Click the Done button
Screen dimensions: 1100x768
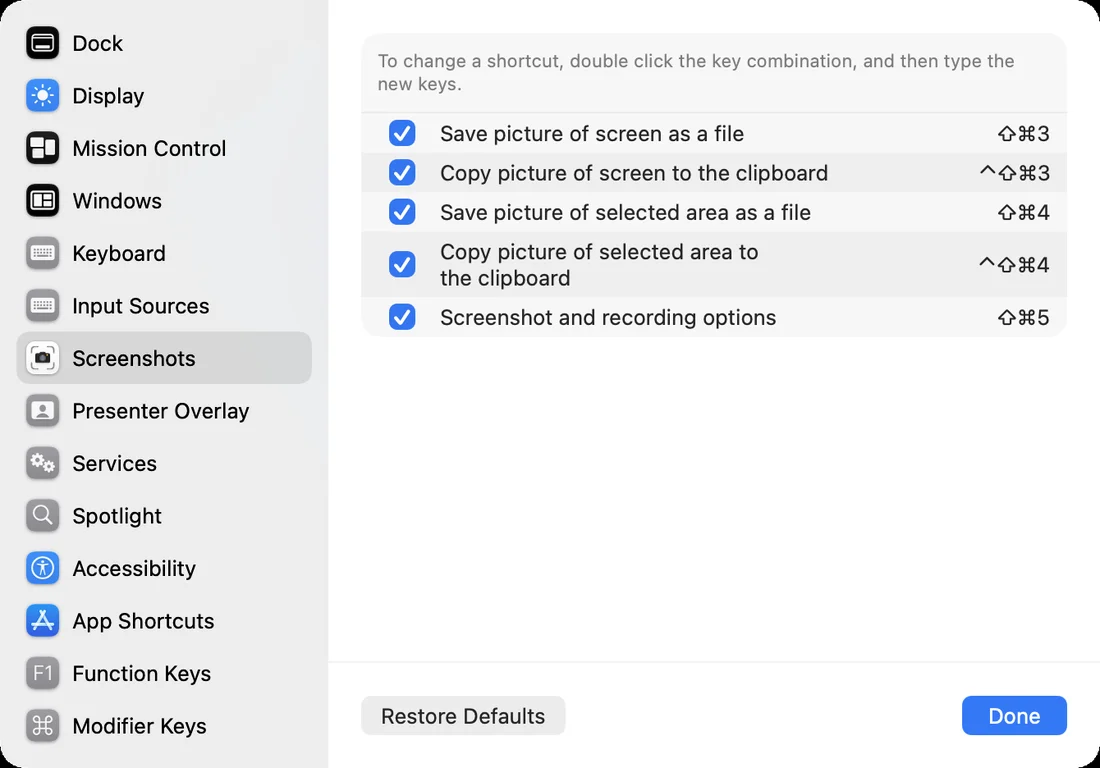(x=1014, y=715)
